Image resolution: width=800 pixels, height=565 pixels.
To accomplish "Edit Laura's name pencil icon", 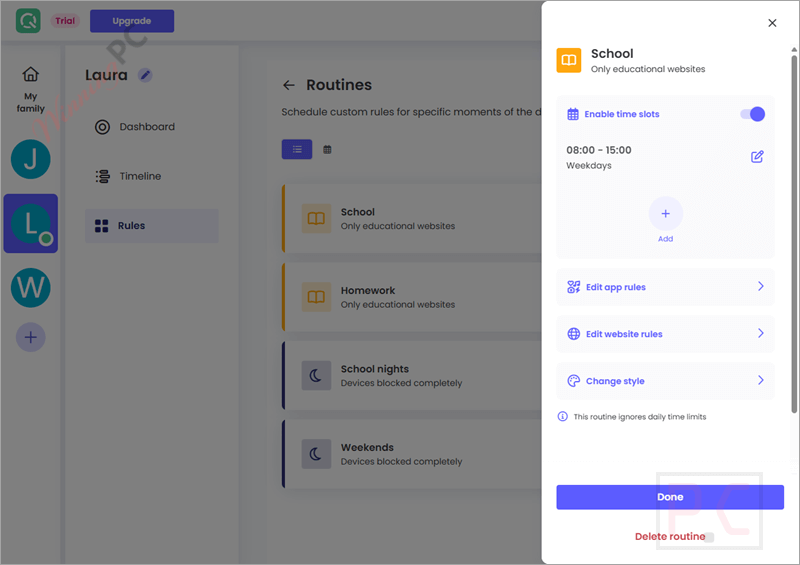I will click(x=145, y=76).
